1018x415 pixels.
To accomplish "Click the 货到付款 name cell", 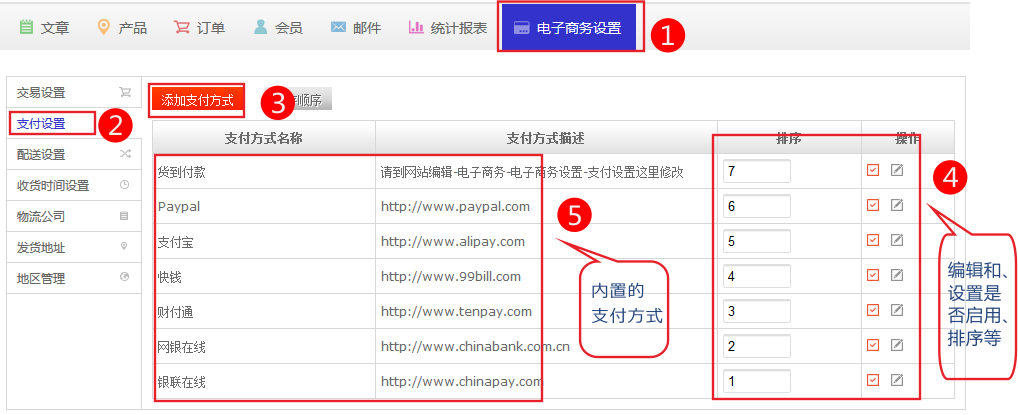I will 264,171.
